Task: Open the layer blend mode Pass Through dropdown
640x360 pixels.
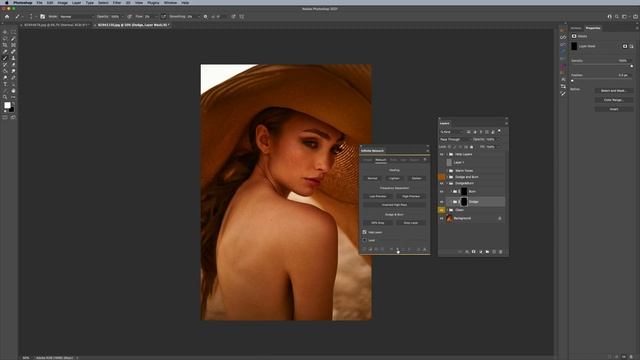Action: [455, 139]
